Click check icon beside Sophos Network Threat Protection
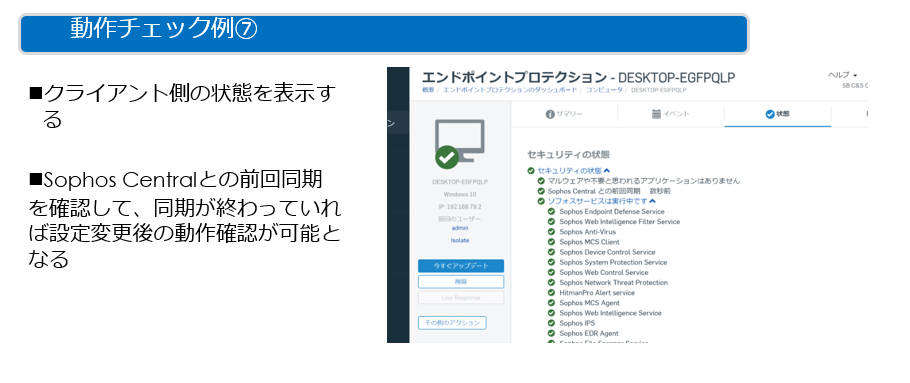 click(x=551, y=283)
